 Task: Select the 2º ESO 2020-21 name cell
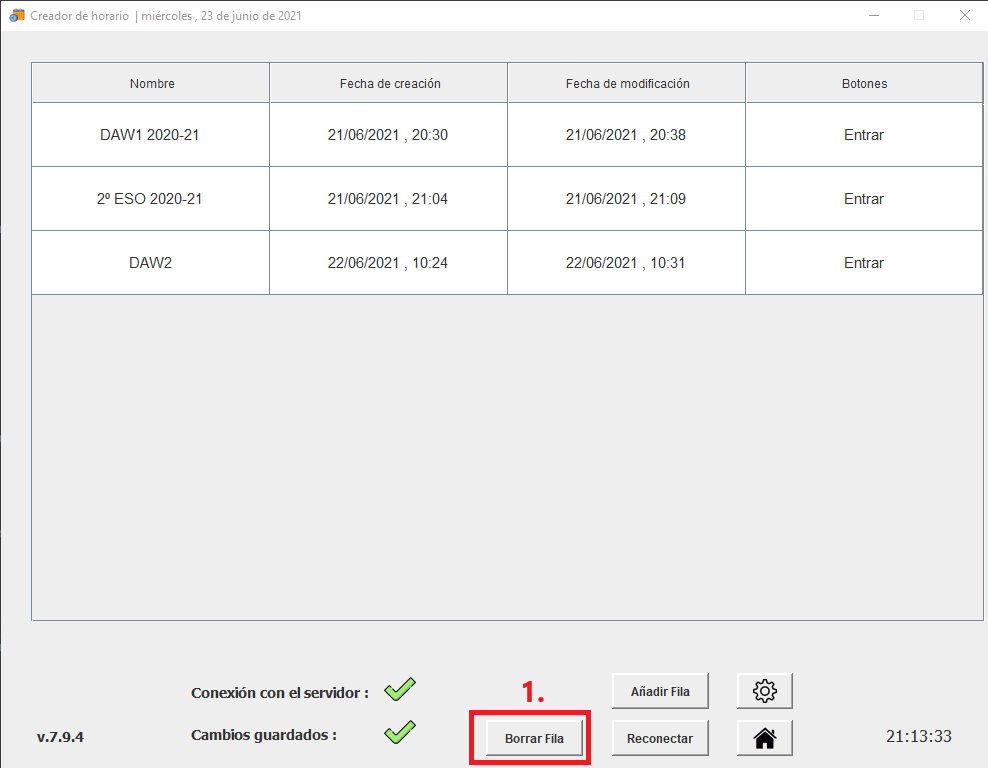(150, 199)
